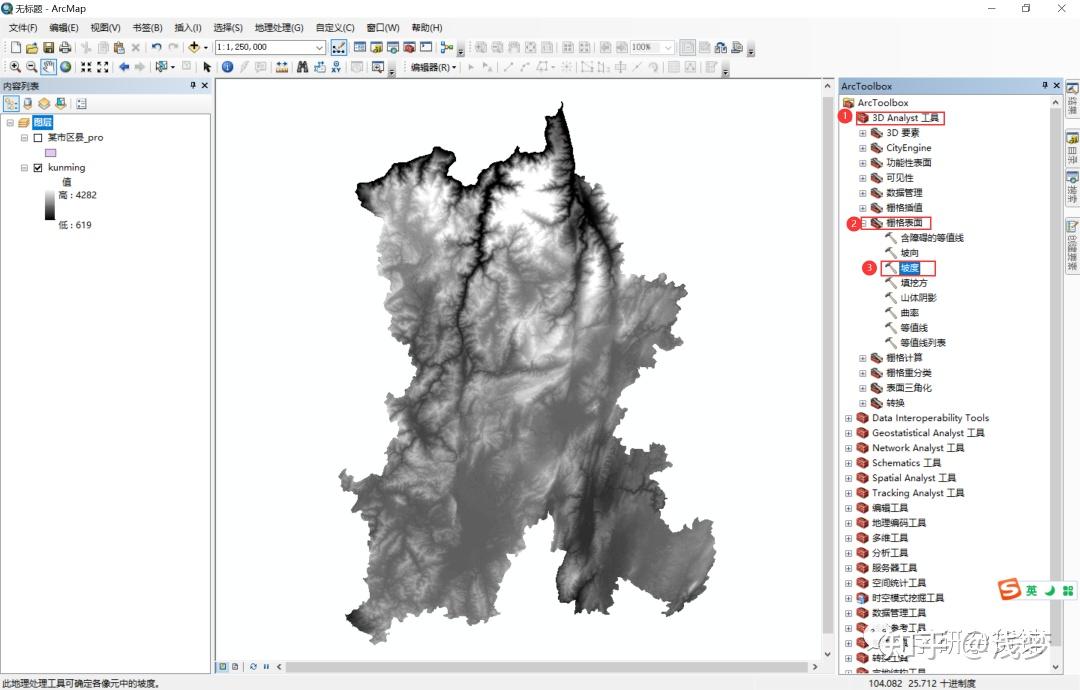Open the map scale dropdown
The image size is (1080, 690).
319,48
